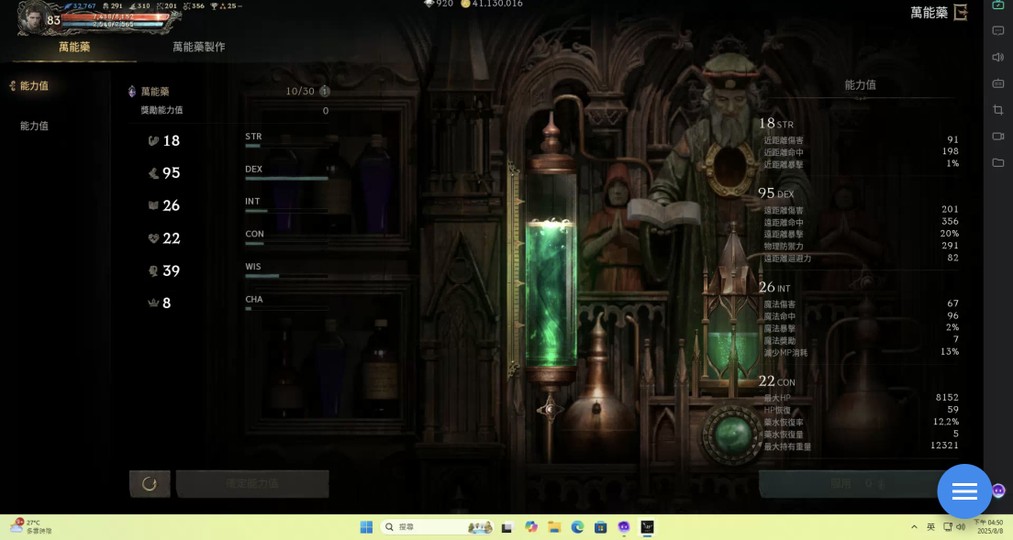Open the folder icon in right sidebar
Viewport: 1013px width, 540px height.
click(x=998, y=163)
